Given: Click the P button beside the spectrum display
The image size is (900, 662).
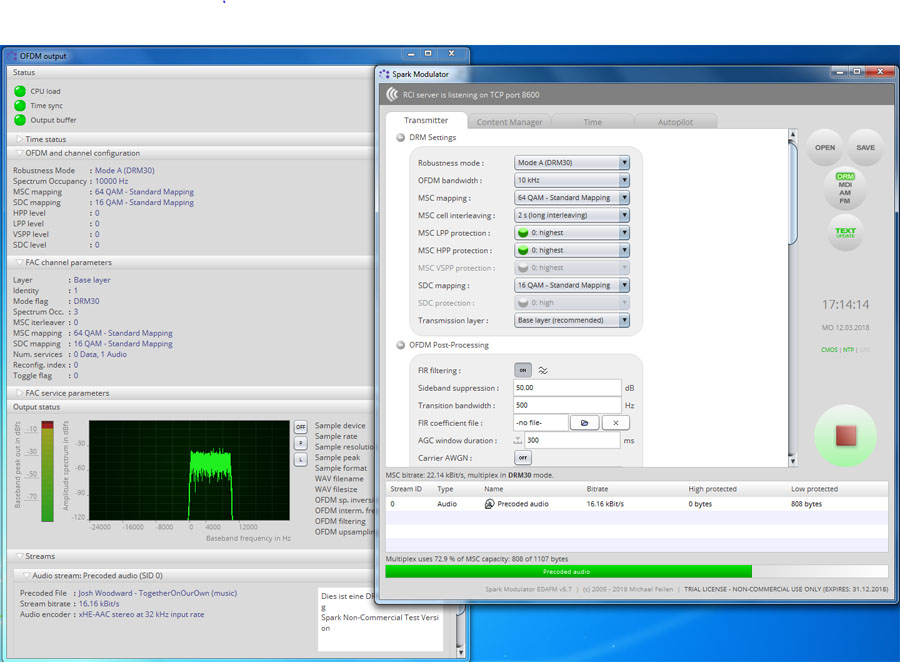Looking at the screenshot, I should 300,443.
